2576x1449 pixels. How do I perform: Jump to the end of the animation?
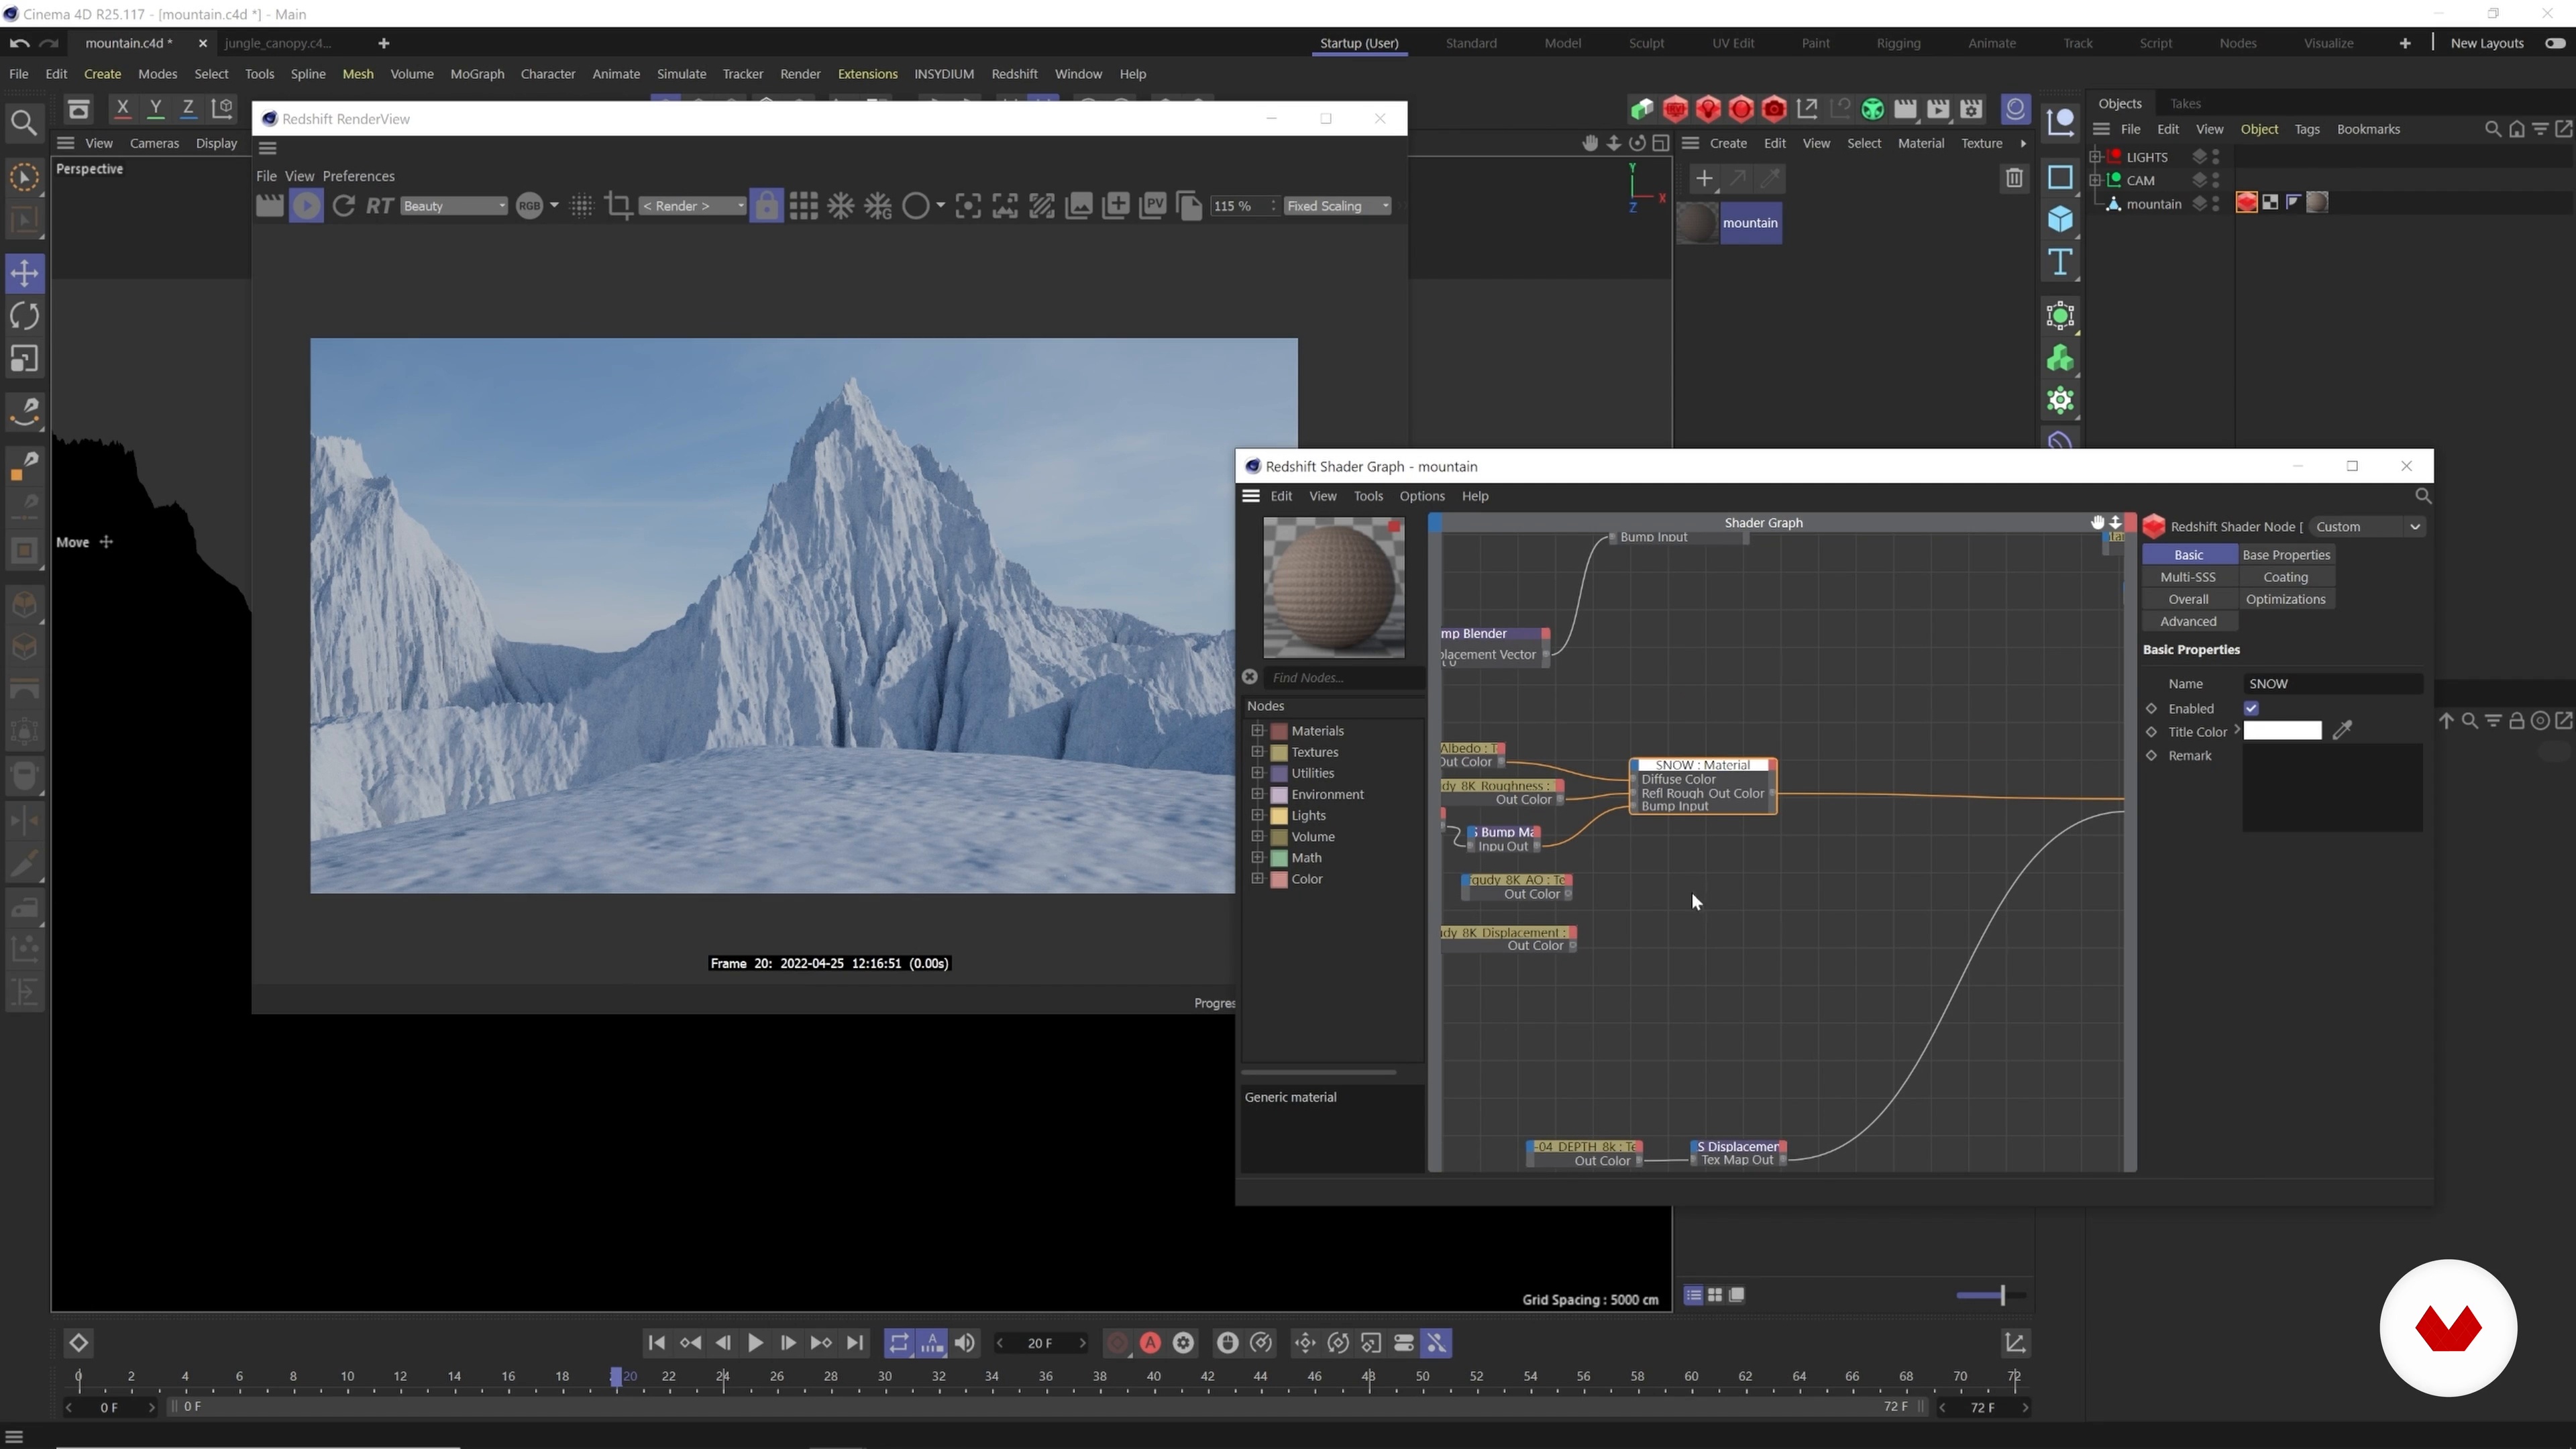pyautogui.click(x=855, y=1343)
